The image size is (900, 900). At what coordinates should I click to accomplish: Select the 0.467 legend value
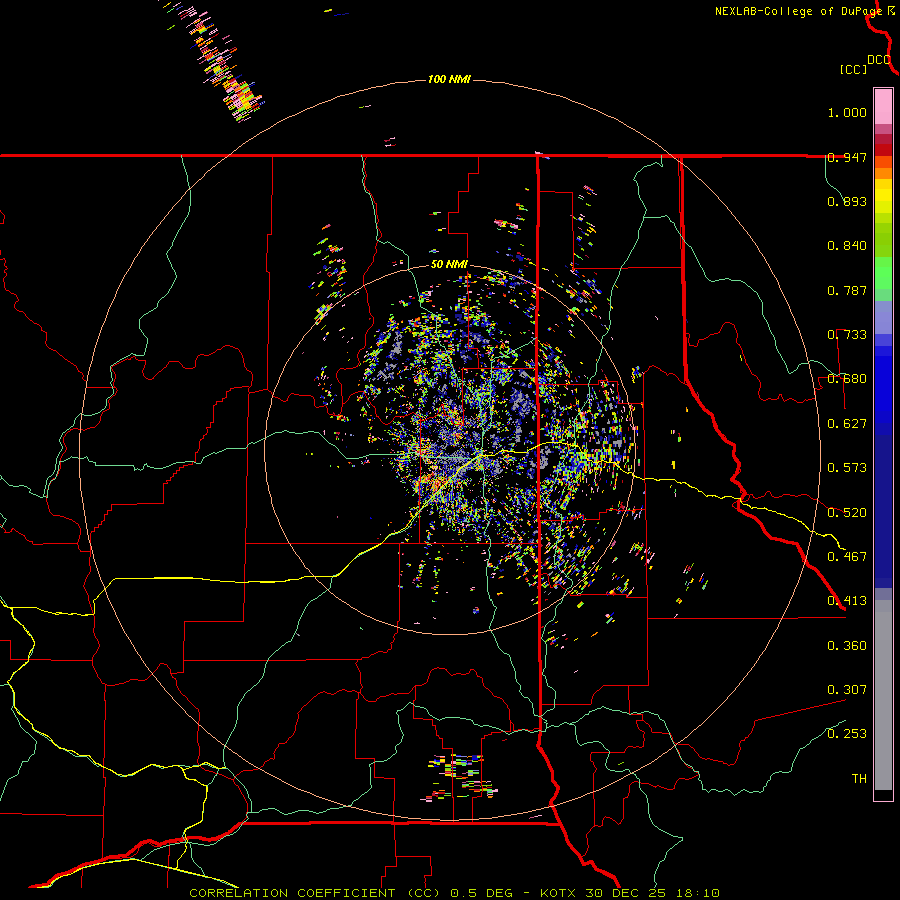847,556
